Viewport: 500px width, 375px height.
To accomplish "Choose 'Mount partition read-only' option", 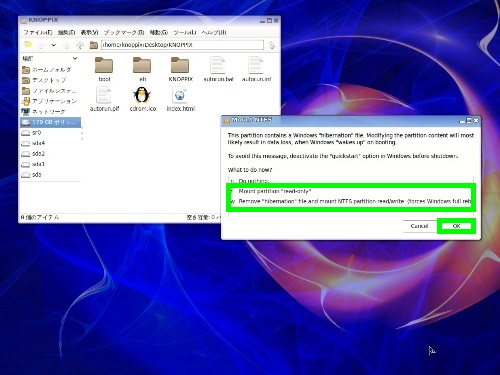I will click(350, 191).
